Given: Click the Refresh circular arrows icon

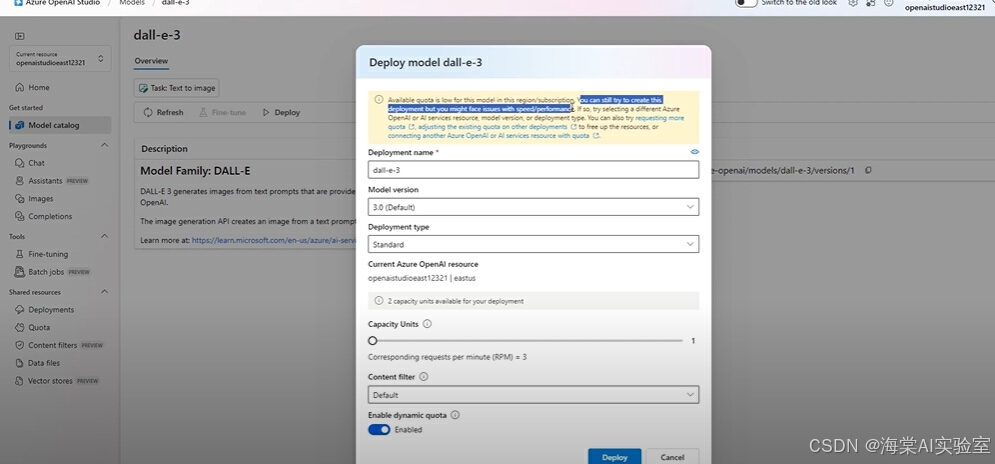Looking at the screenshot, I should click(x=148, y=112).
